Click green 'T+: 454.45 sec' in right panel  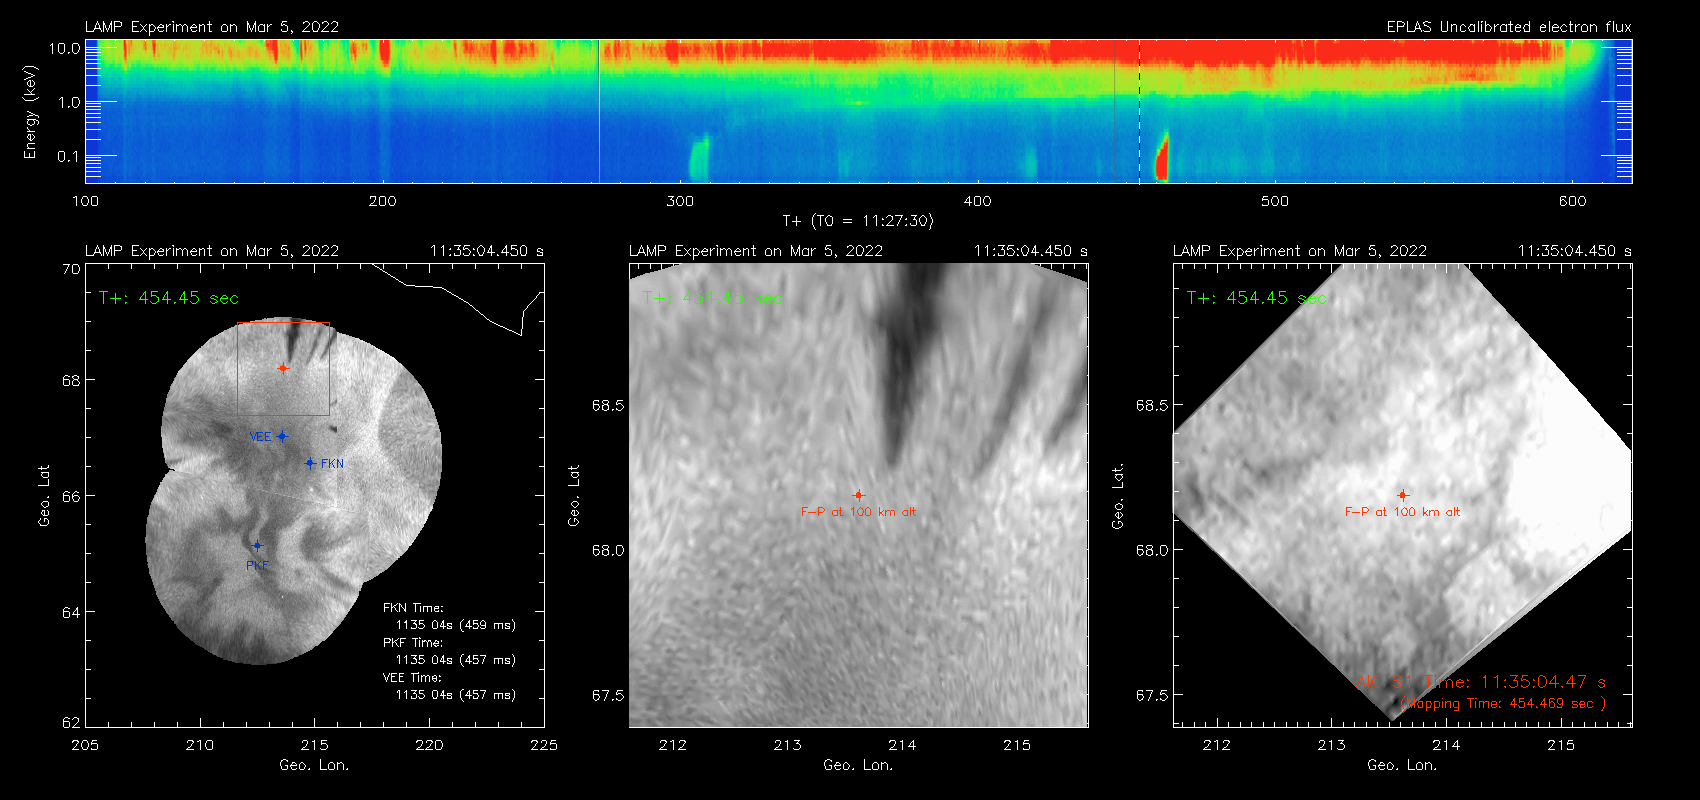point(1257,298)
